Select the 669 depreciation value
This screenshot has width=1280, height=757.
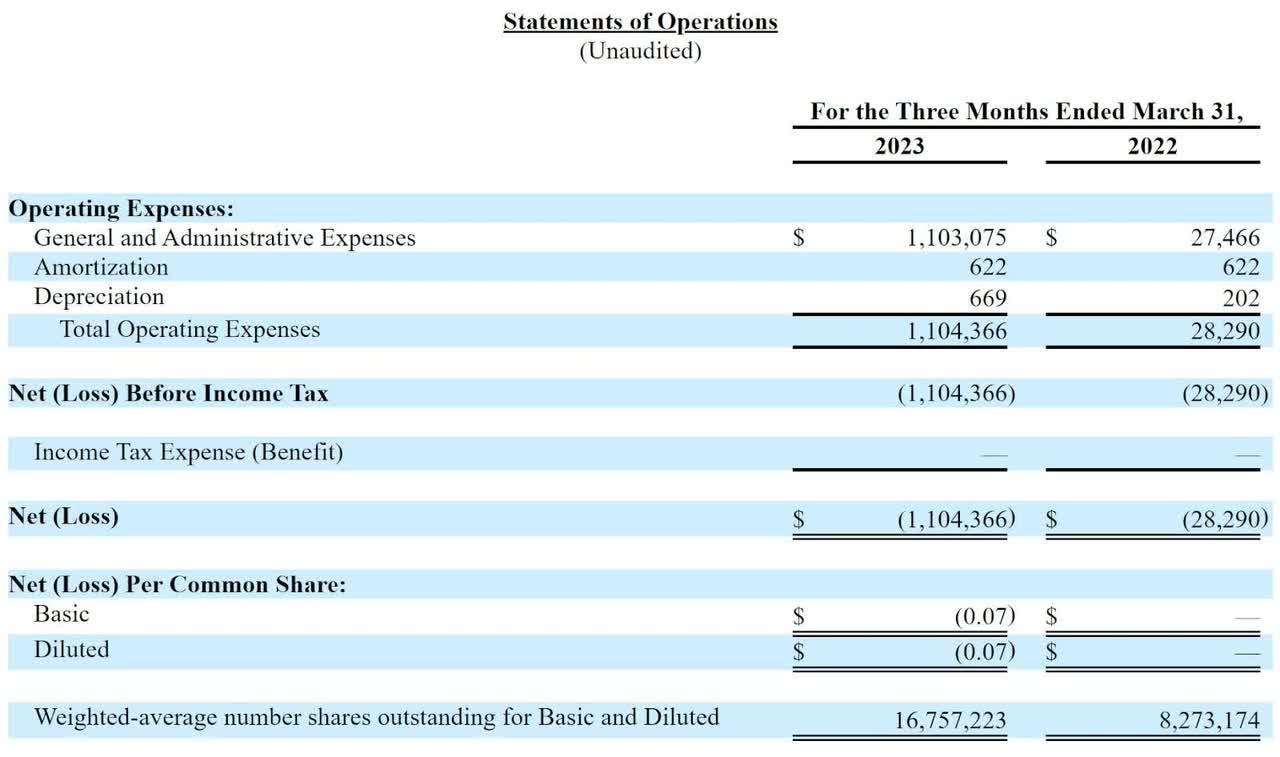[x=987, y=298]
